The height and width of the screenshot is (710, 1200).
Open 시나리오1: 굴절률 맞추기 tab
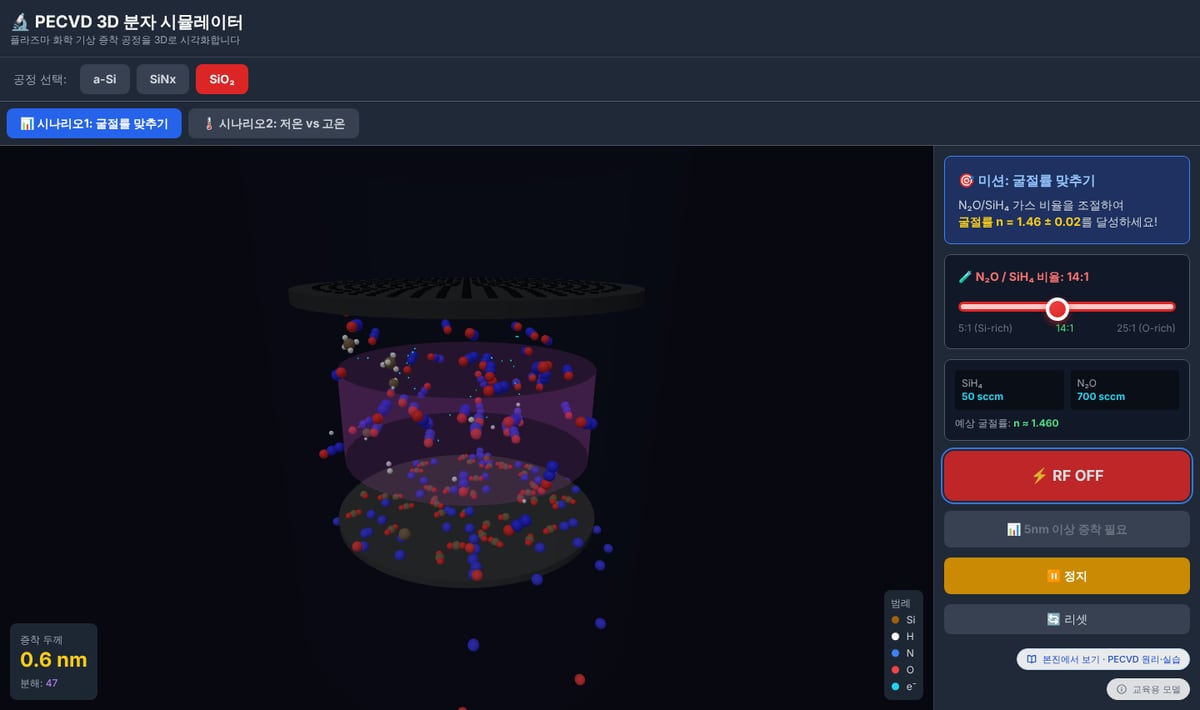click(94, 124)
